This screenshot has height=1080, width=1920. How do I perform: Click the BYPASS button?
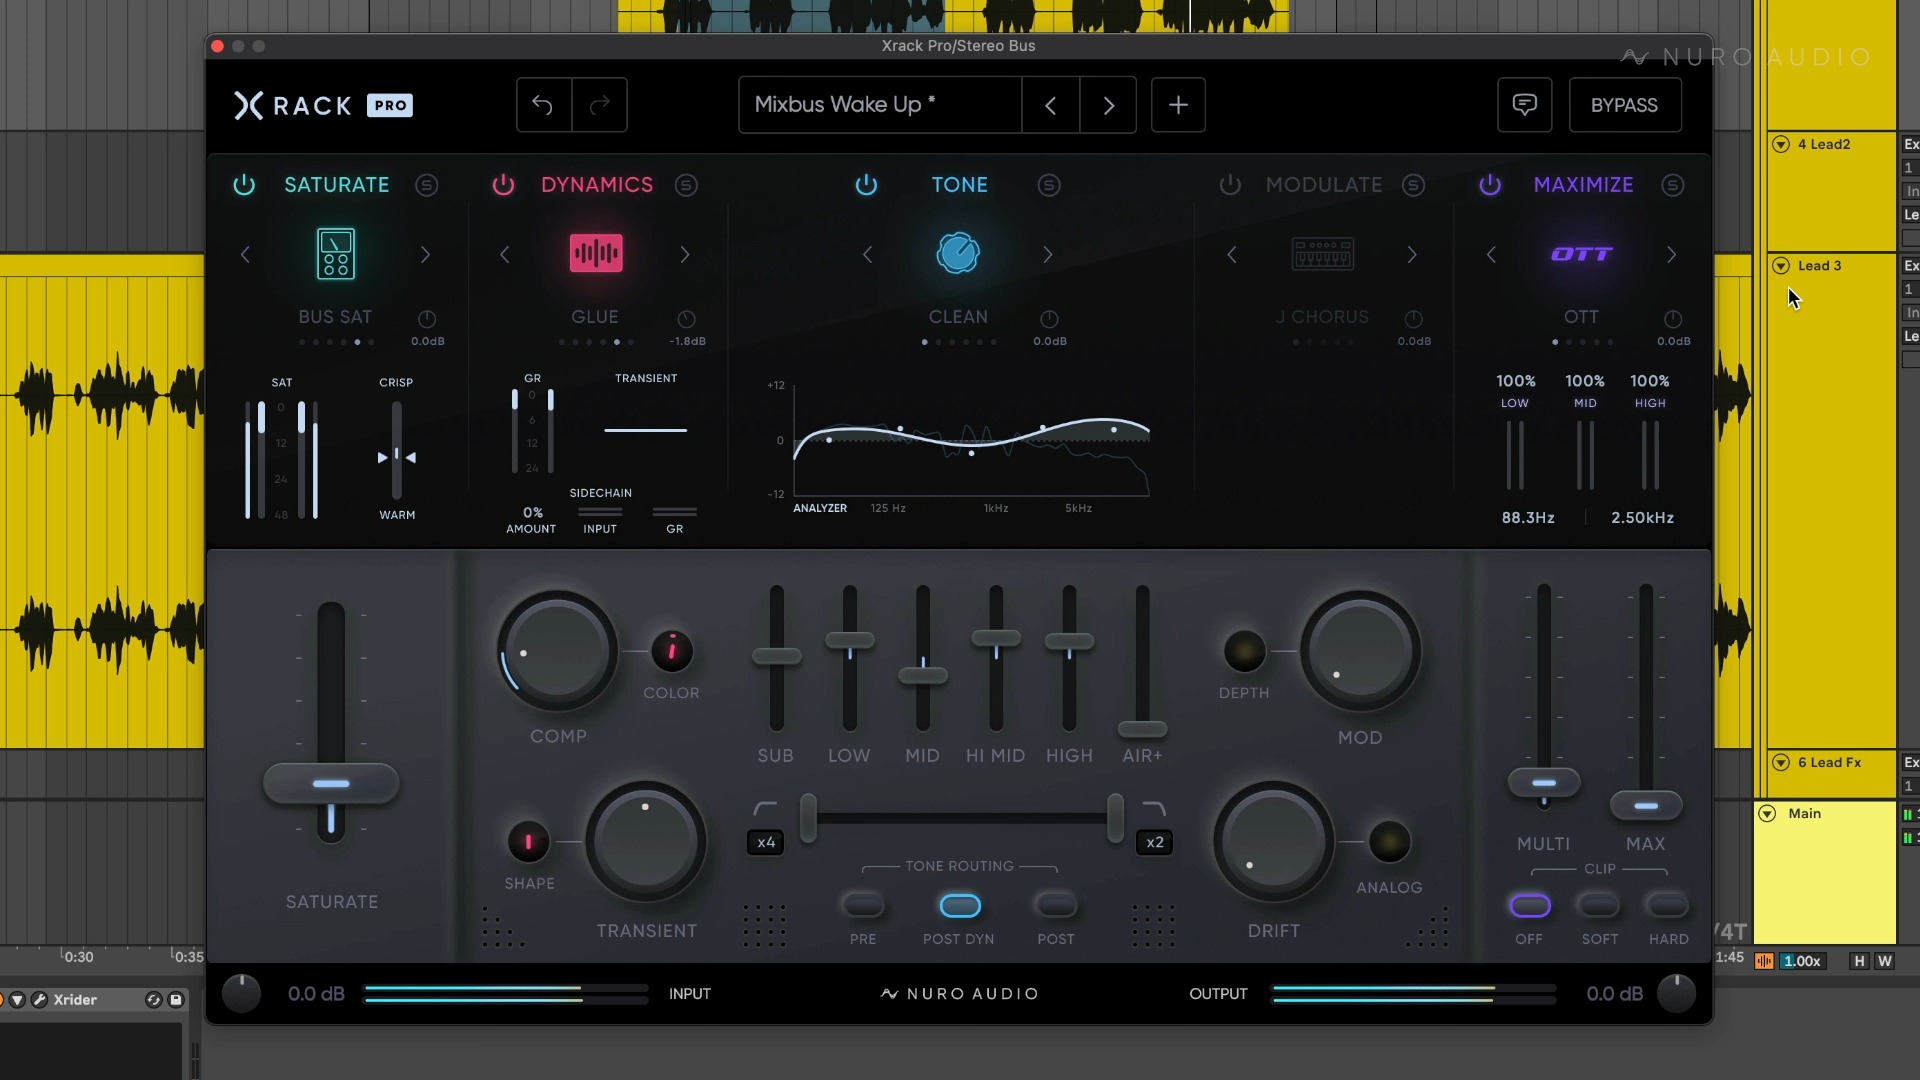coord(1624,105)
